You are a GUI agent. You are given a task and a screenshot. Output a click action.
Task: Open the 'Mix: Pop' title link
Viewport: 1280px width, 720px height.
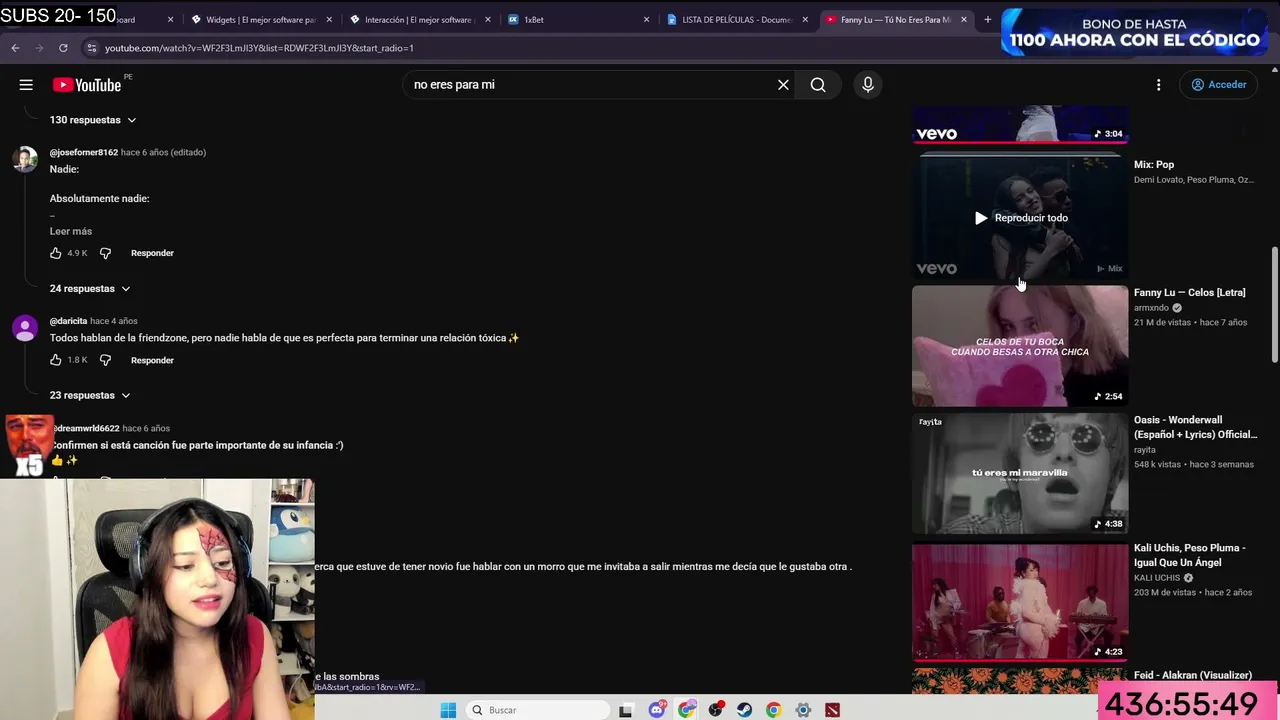click(x=1154, y=165)
